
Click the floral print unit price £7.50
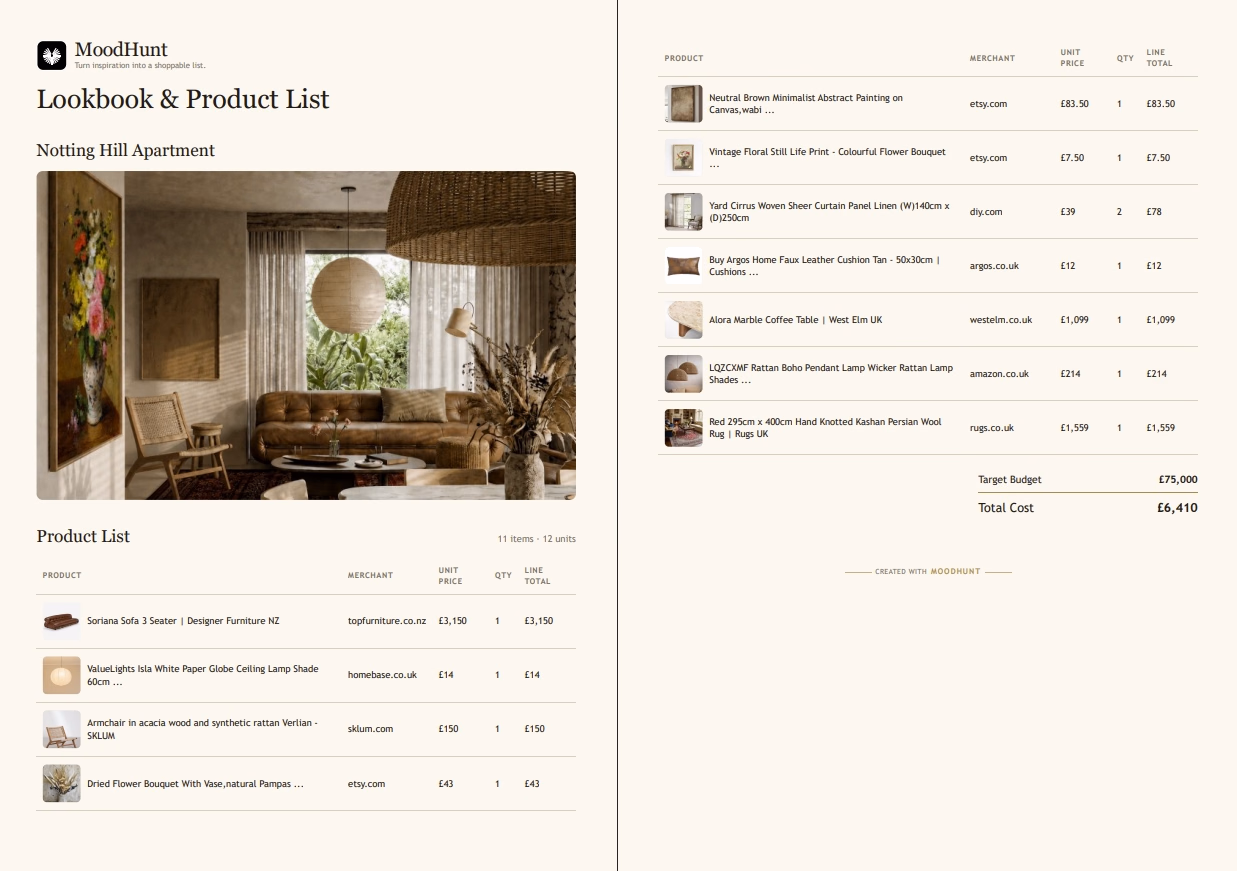pyautogui.click(x=1072, y=158)
